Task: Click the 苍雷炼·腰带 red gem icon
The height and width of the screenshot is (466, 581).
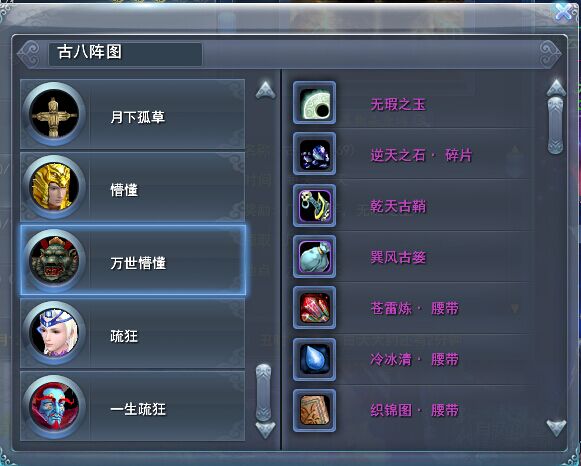Action: pos(314,307)
